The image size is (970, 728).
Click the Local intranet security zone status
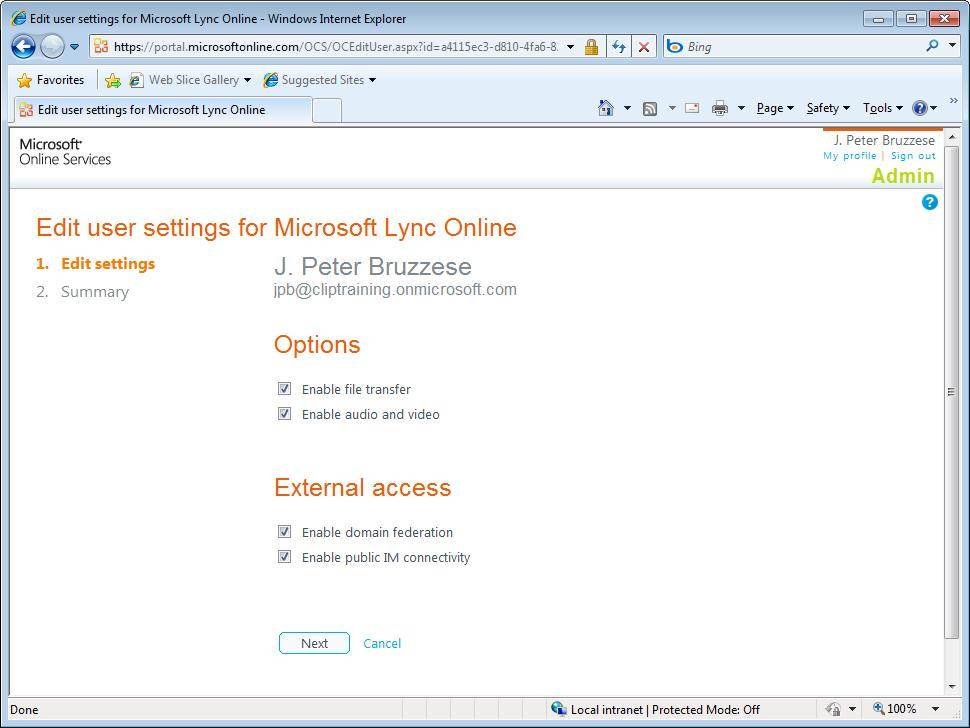pyautogui.click(x=656, y=709)
